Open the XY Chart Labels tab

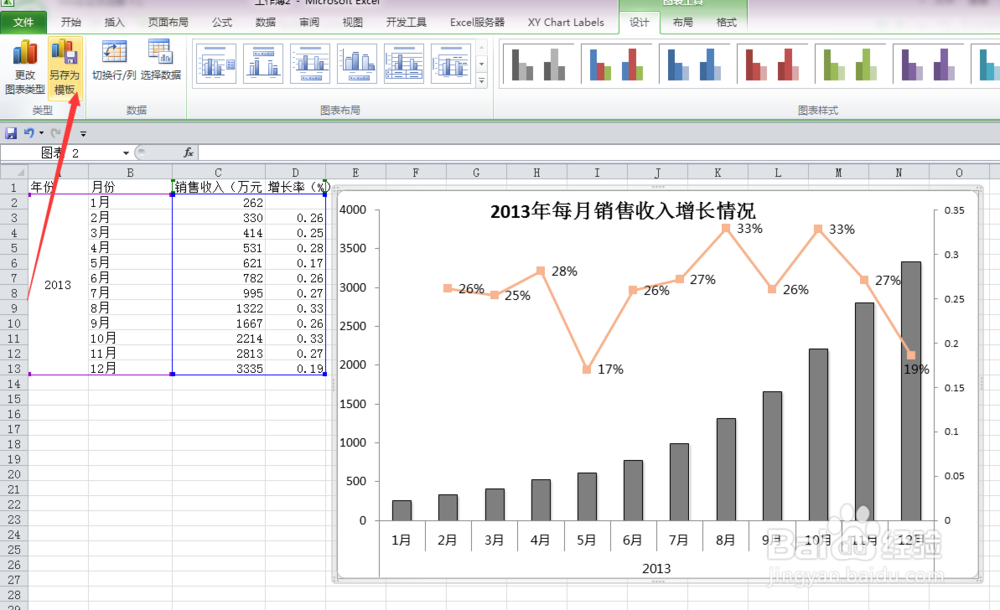click(565, 22)
